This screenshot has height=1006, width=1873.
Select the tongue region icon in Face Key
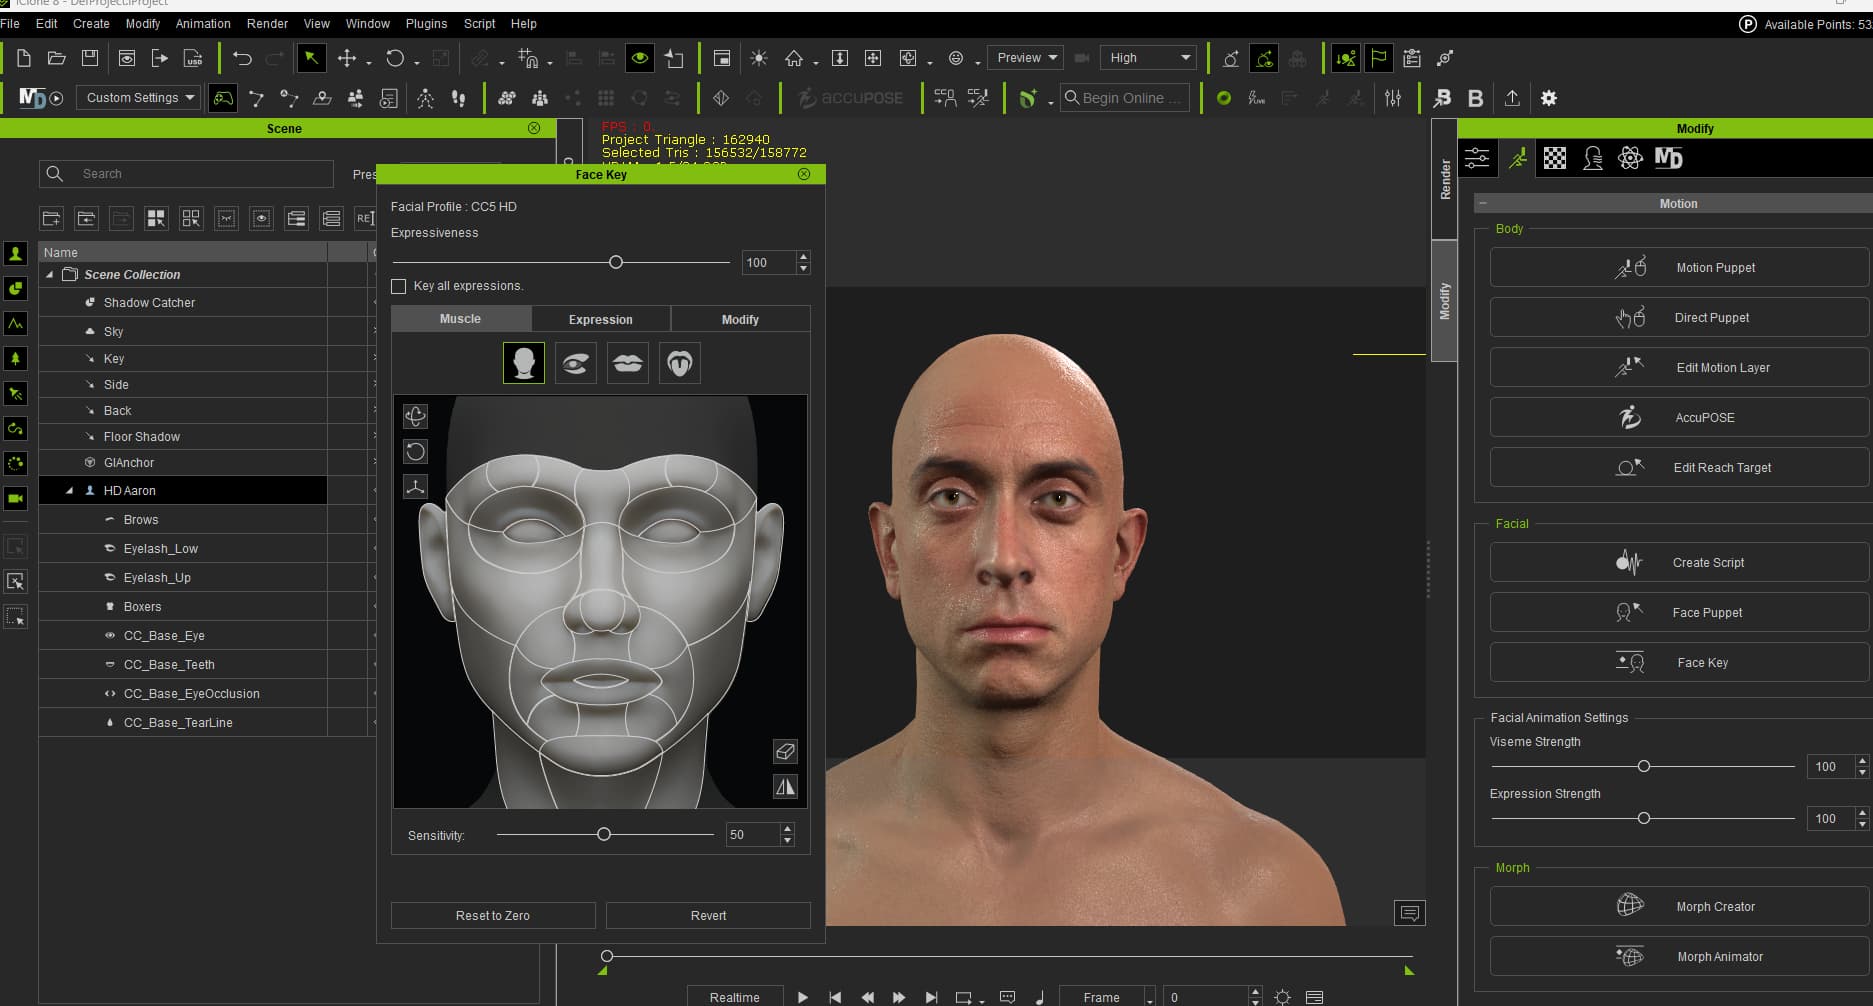680,363
